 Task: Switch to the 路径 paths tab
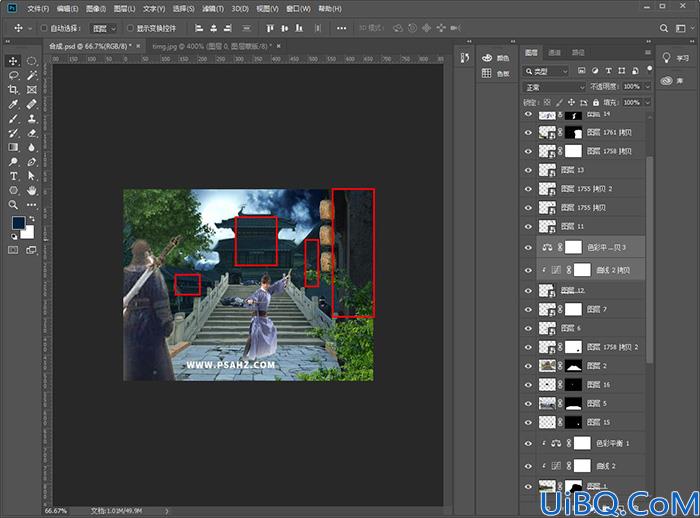pyautogui.click(x=578, y=53)
